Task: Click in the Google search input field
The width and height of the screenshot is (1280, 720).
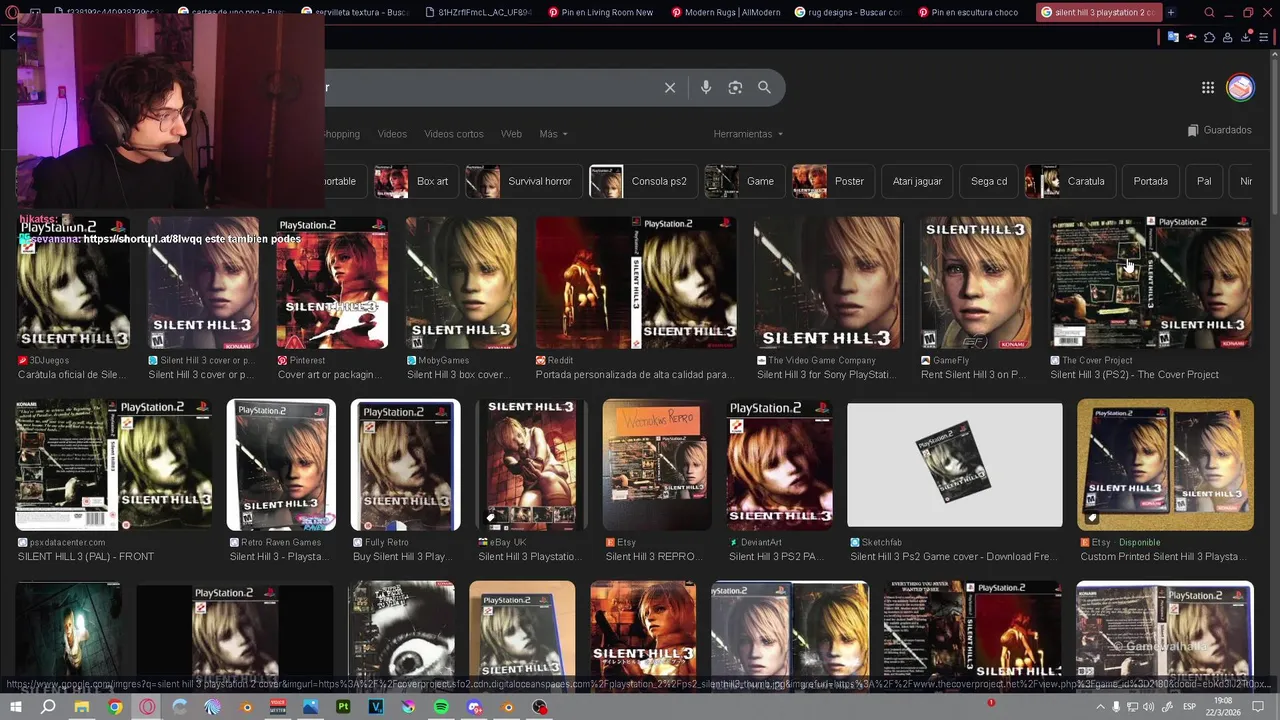Action: click(490, 88)
